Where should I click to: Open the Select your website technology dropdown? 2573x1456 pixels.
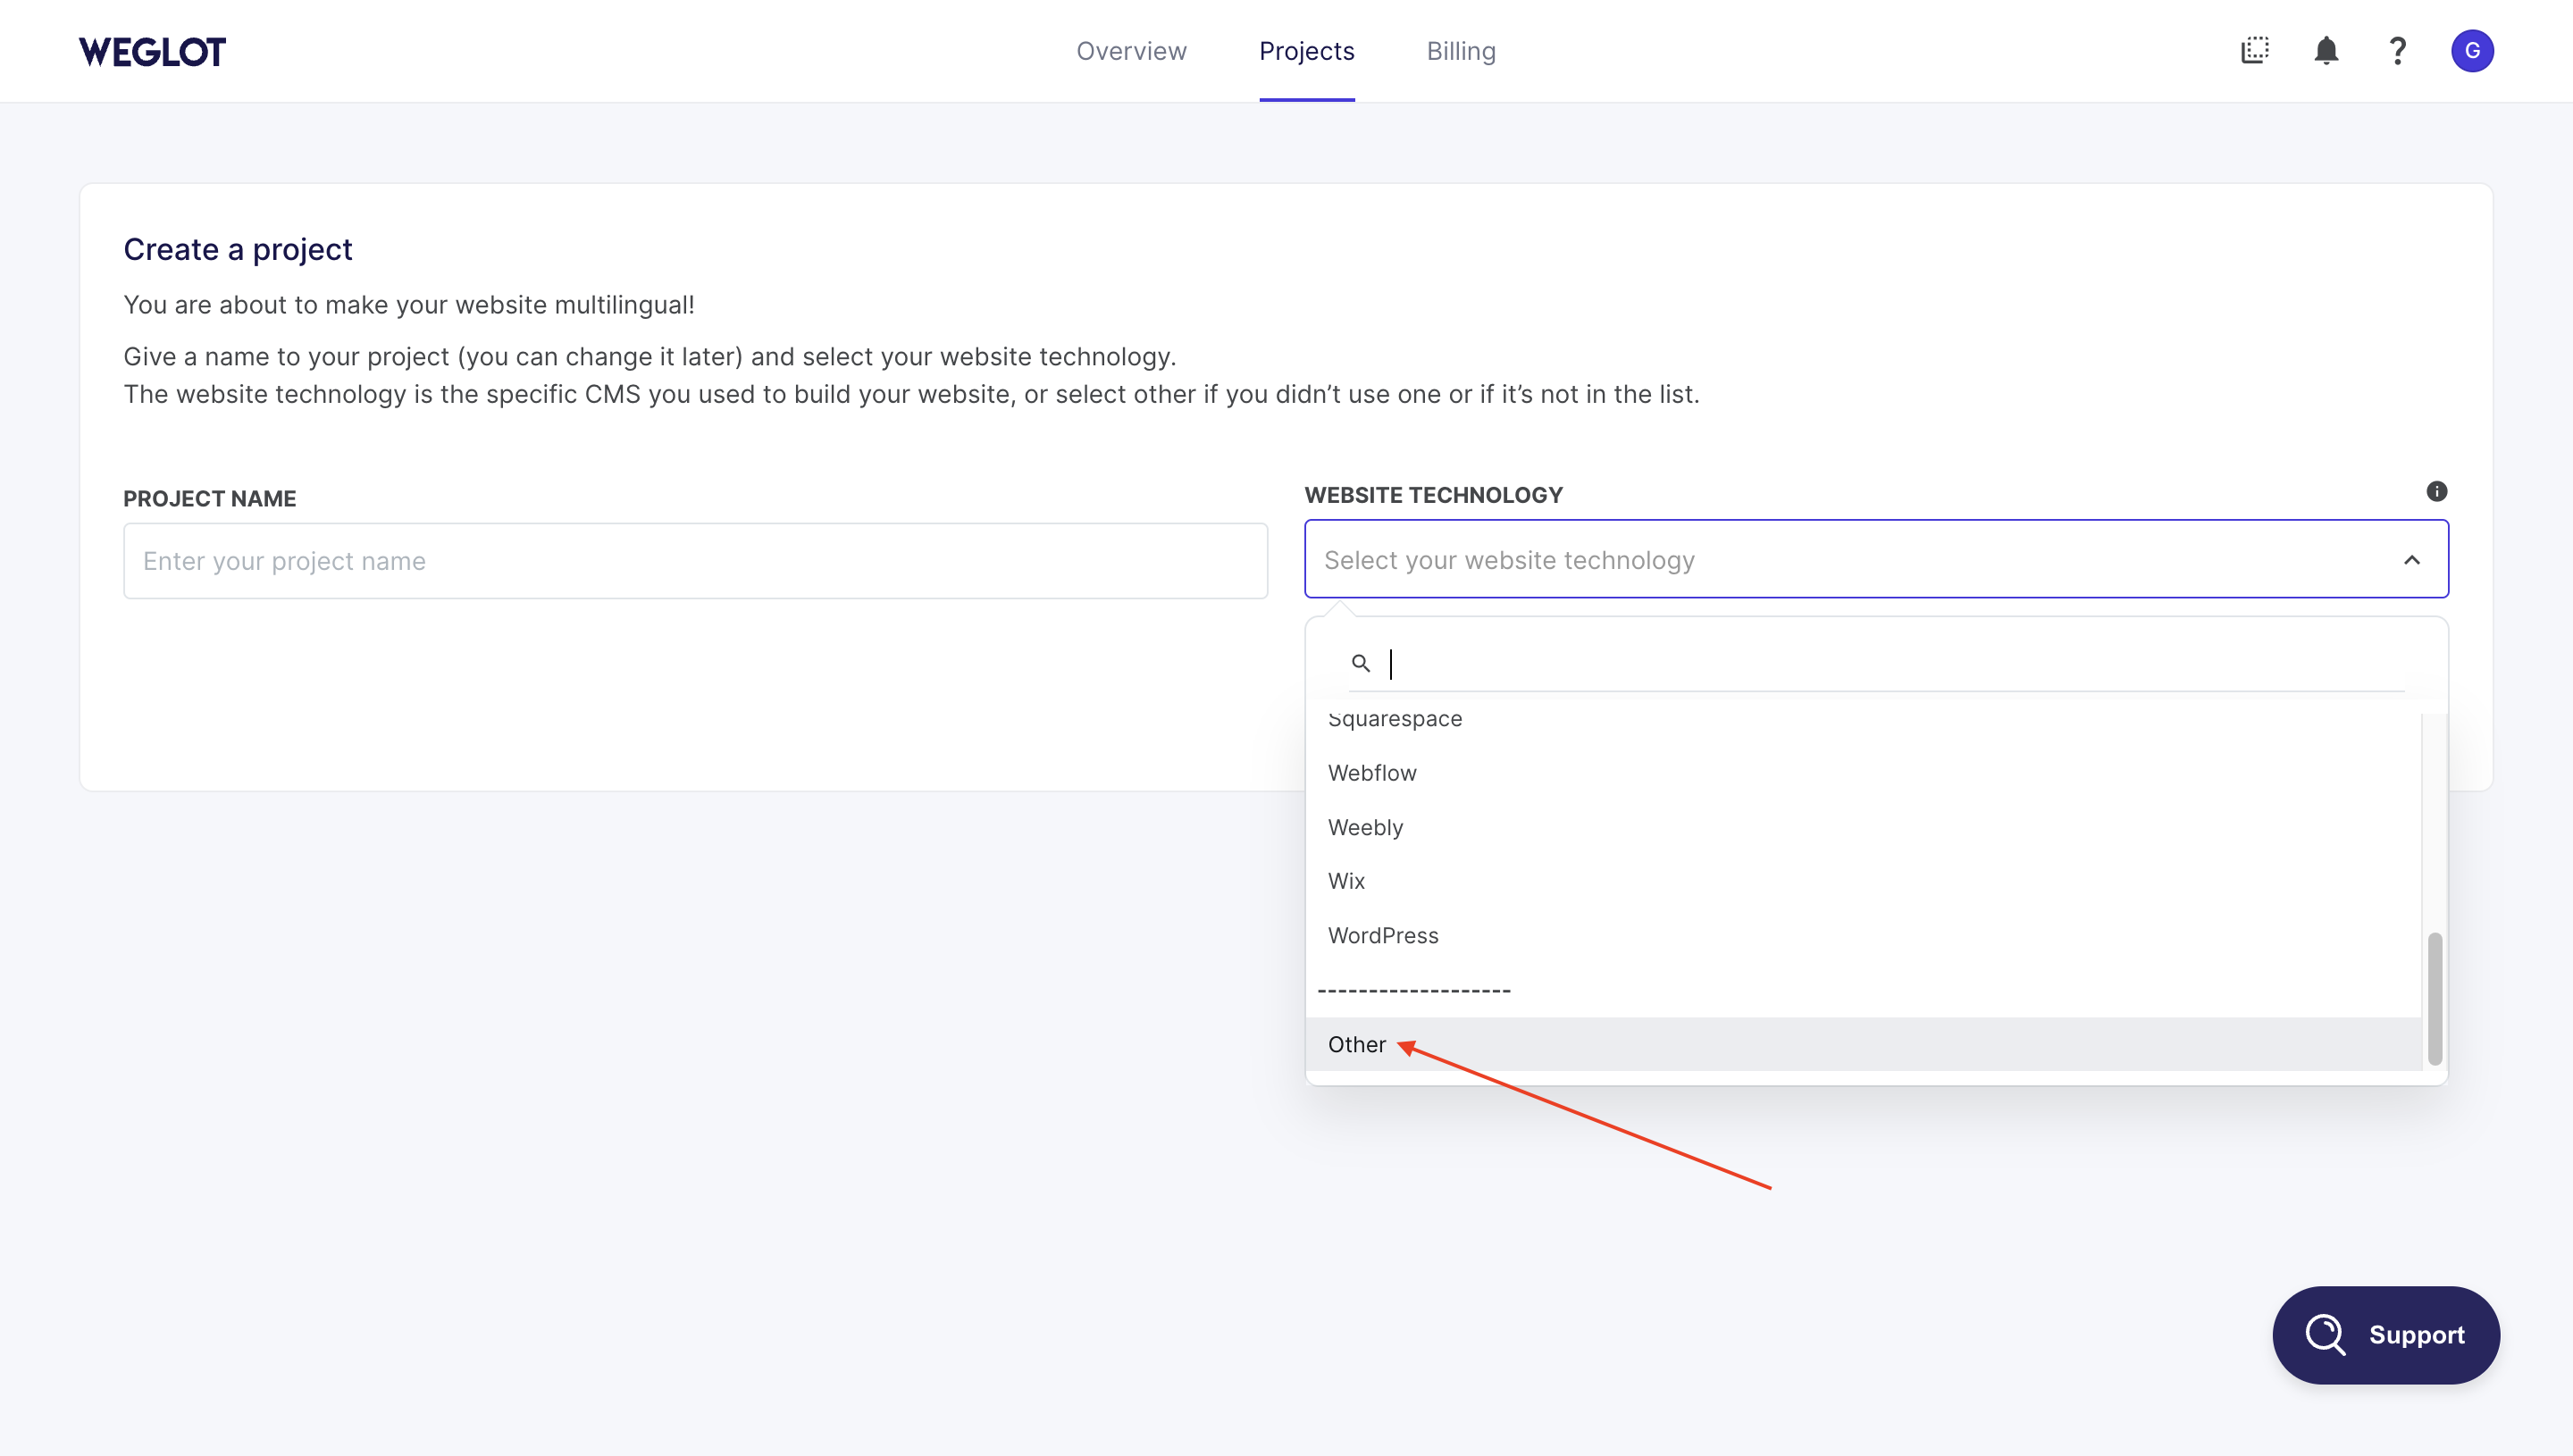tap(1876, 559)
